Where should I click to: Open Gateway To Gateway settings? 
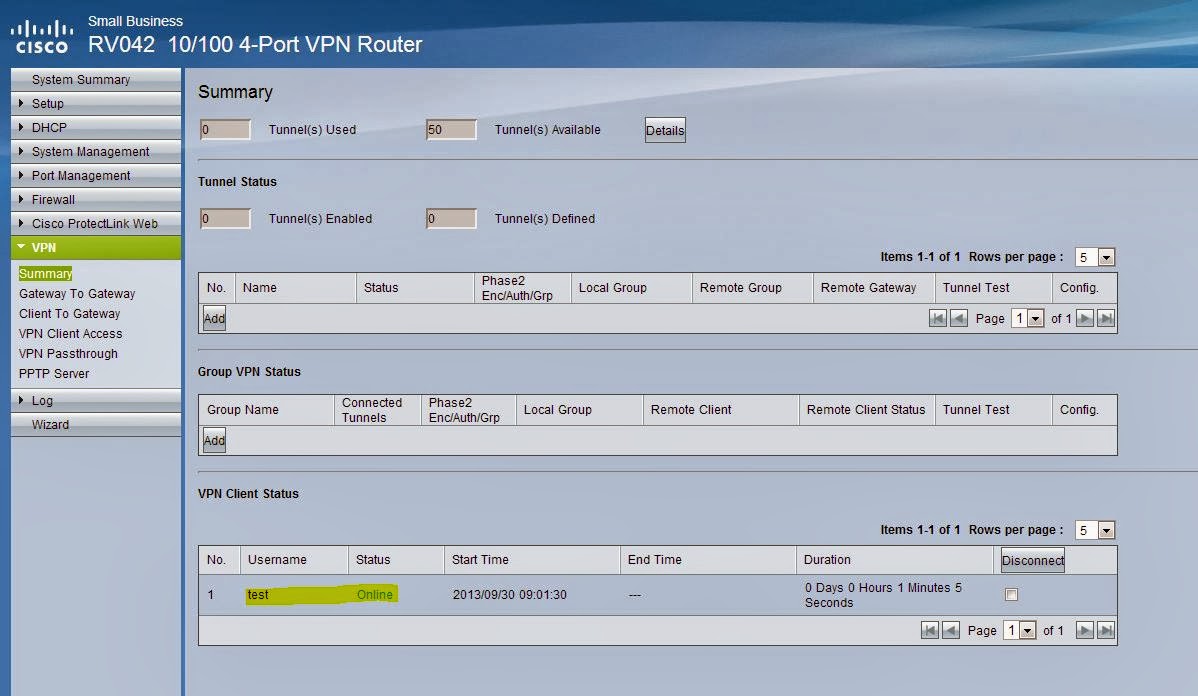[x=77, y=293]
